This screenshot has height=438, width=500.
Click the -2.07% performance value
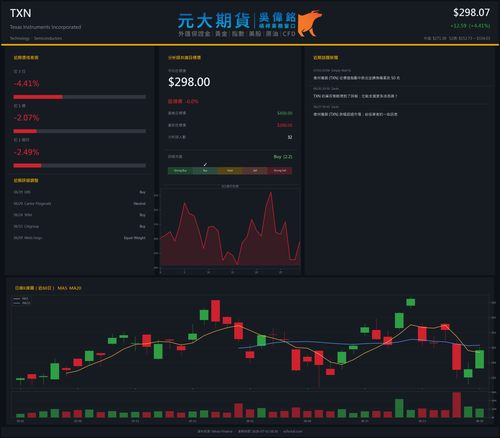click(x=26, y=118)
